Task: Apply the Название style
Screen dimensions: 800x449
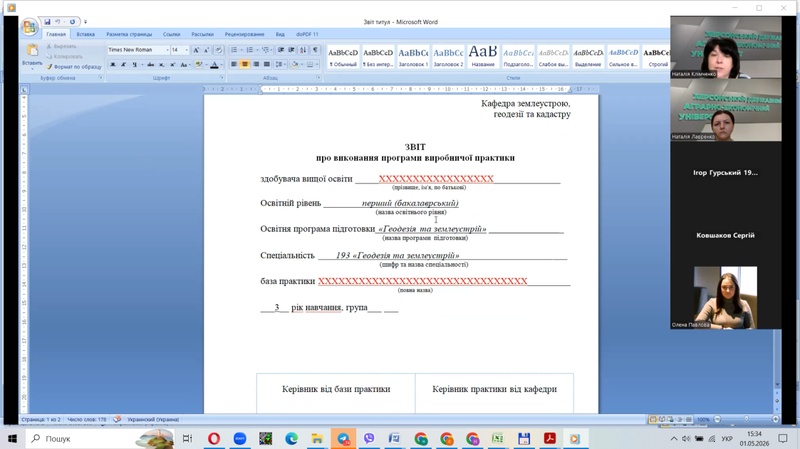Action: click(483, 57)
